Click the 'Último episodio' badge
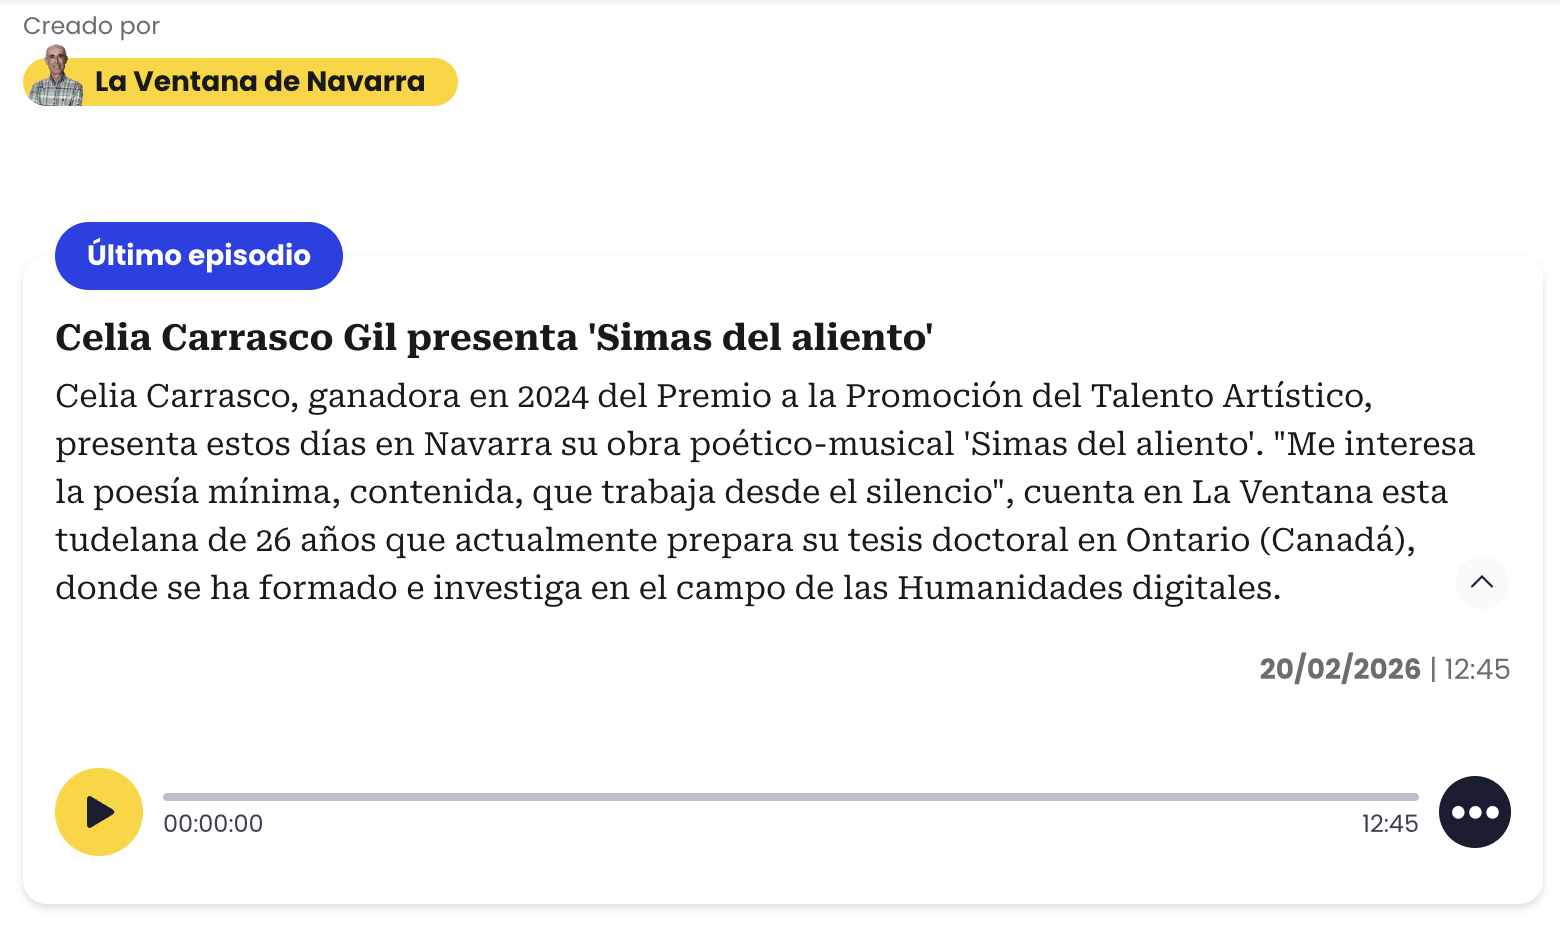The width and height of the screenshot is (1560, 926). pyautogui.click(x=198, y=255)
